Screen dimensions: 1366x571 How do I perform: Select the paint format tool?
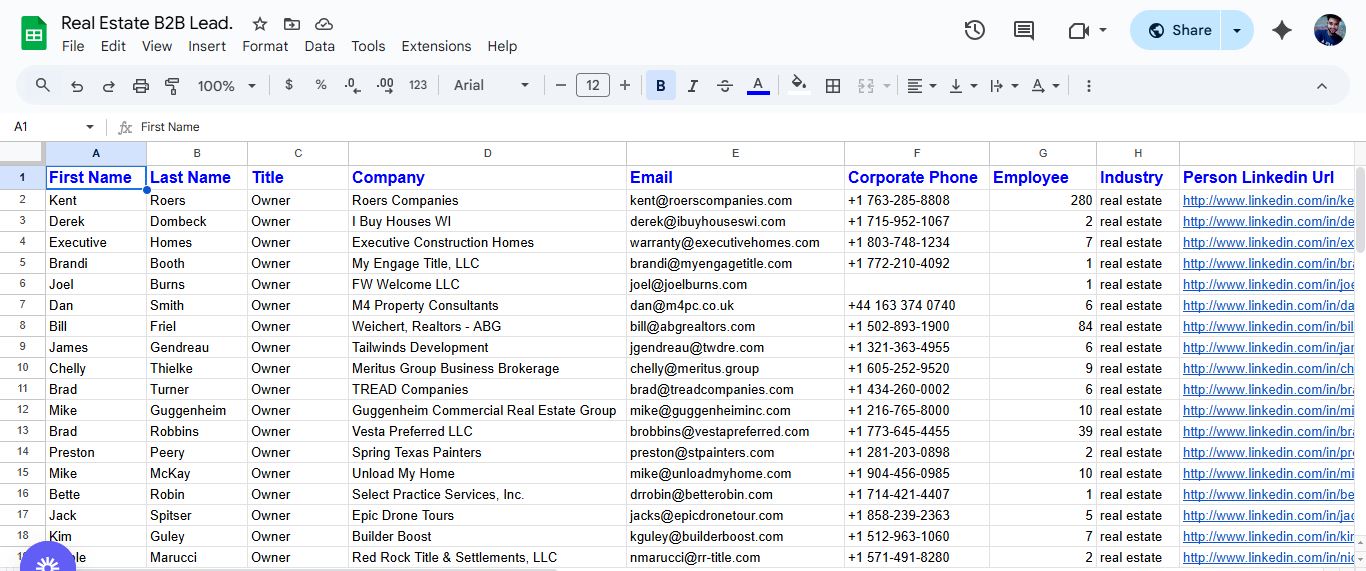pyautogui.click(x=172, y=86)
